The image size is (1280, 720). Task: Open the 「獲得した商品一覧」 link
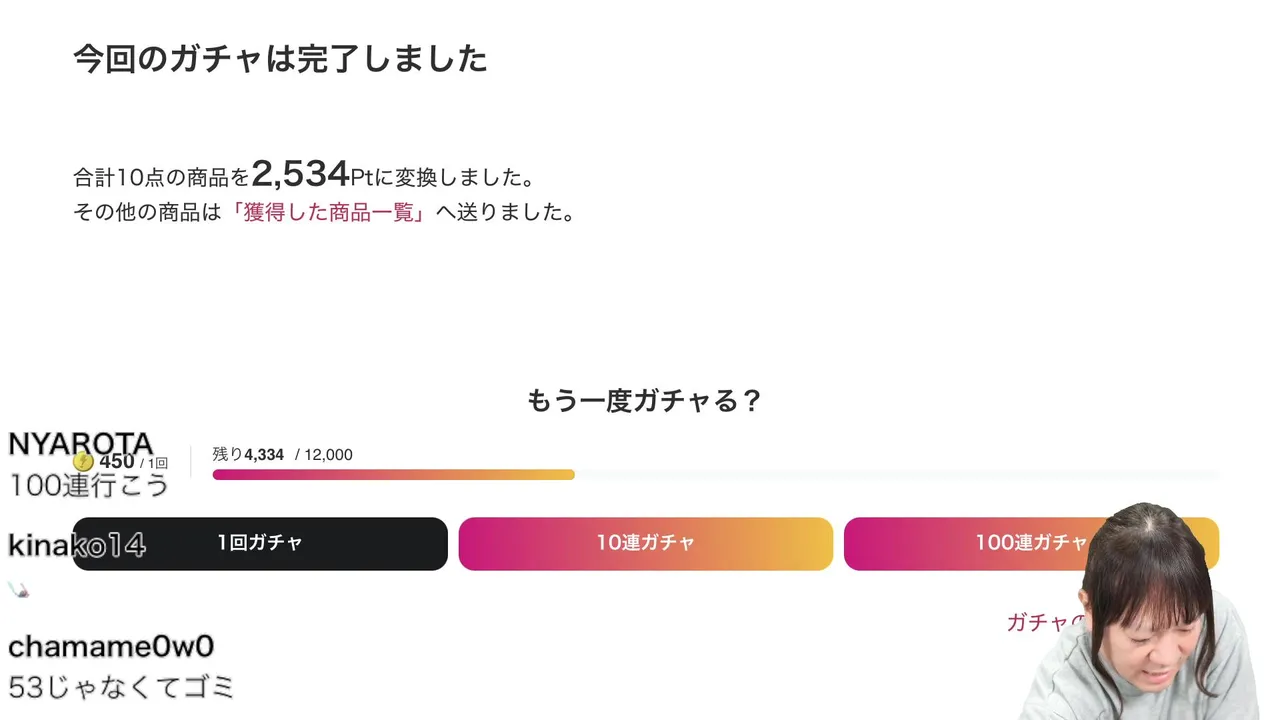point(329,212)
